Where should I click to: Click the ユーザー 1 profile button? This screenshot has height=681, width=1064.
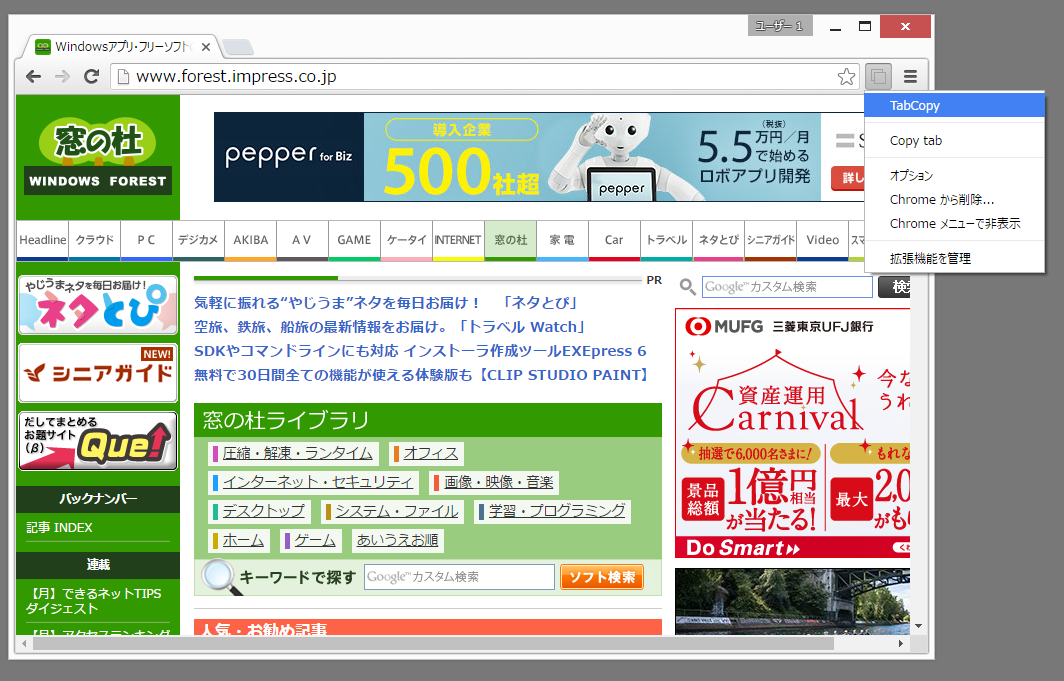coord(779,26)
